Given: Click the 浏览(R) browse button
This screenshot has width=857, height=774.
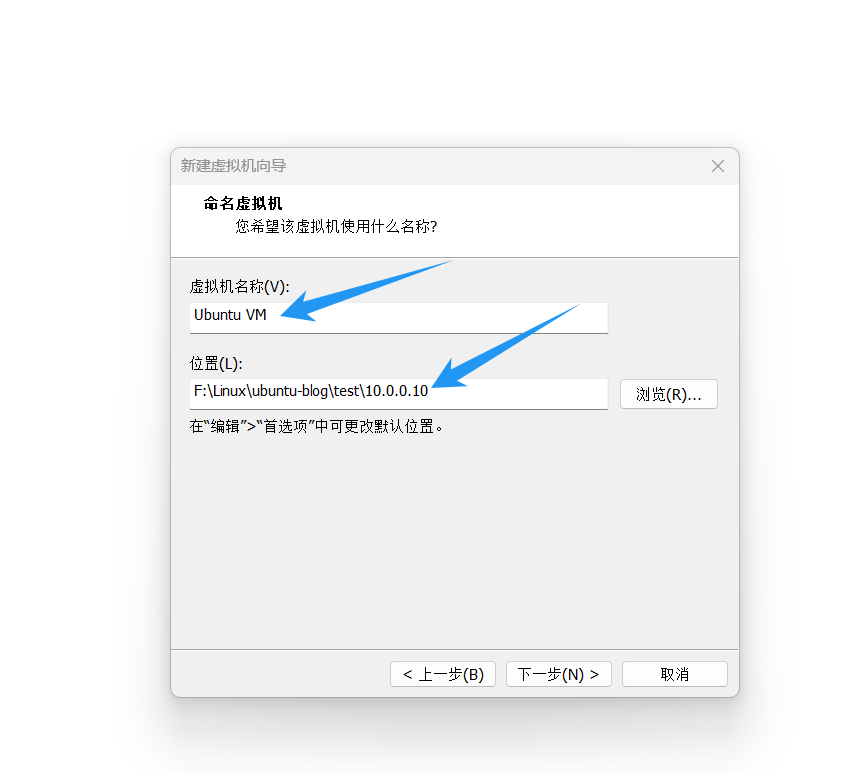Looking at the screenshot, I should tap(668, 394).
